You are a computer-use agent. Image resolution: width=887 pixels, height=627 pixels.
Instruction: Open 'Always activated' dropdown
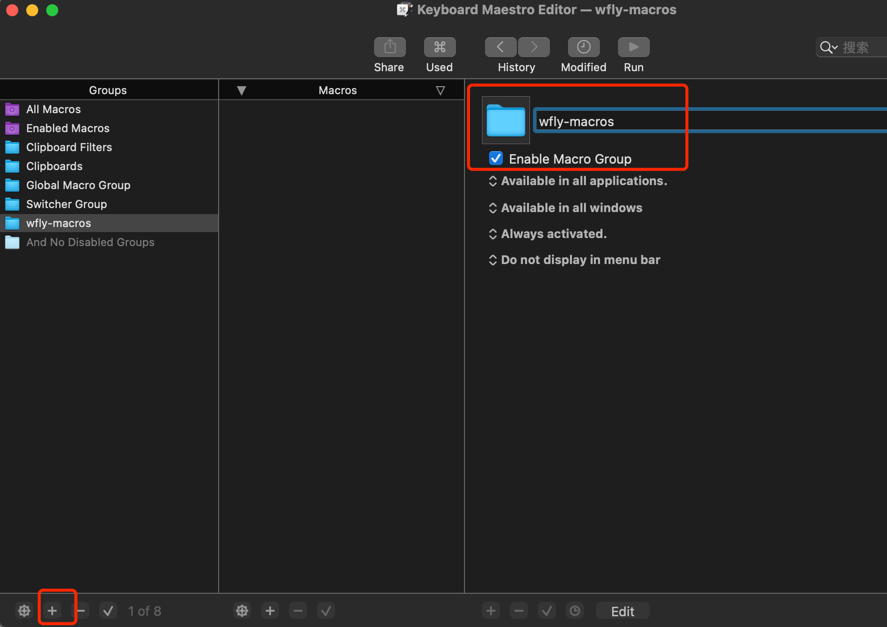click(548, 234)
